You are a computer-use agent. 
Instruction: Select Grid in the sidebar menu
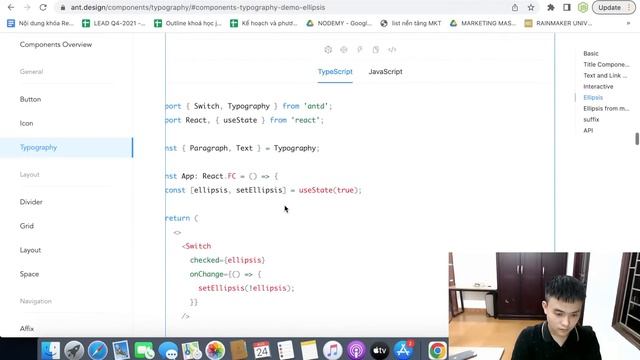(x=67, y=226)
